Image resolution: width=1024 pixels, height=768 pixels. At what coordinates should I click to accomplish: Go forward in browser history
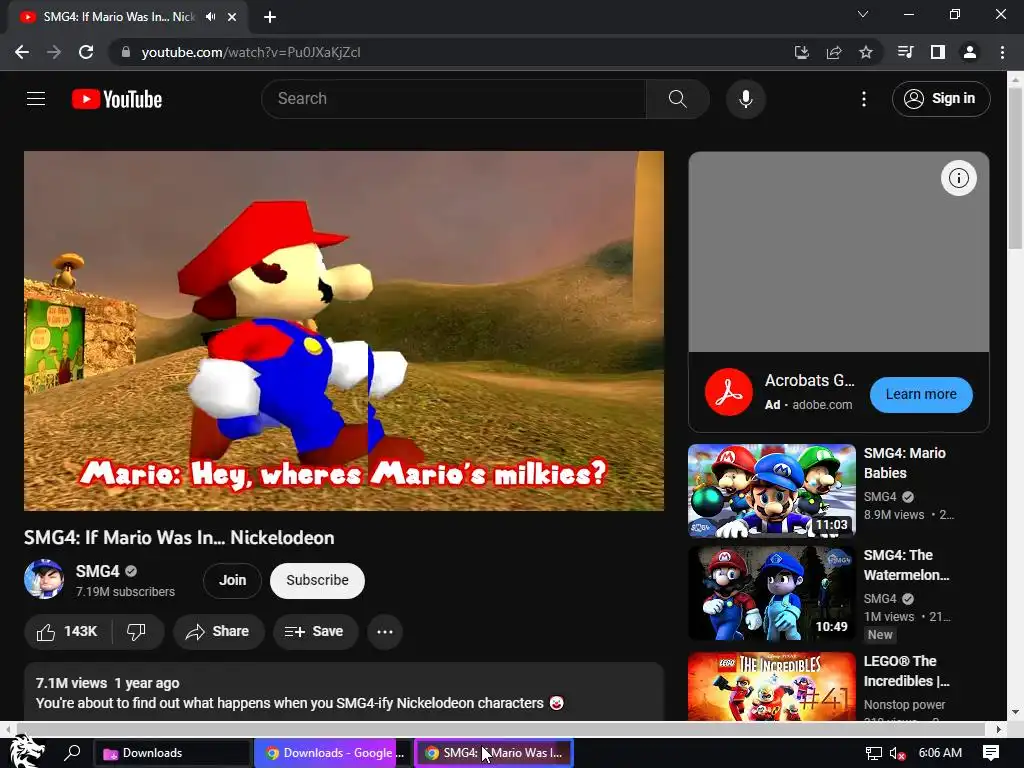coord(54,52)
